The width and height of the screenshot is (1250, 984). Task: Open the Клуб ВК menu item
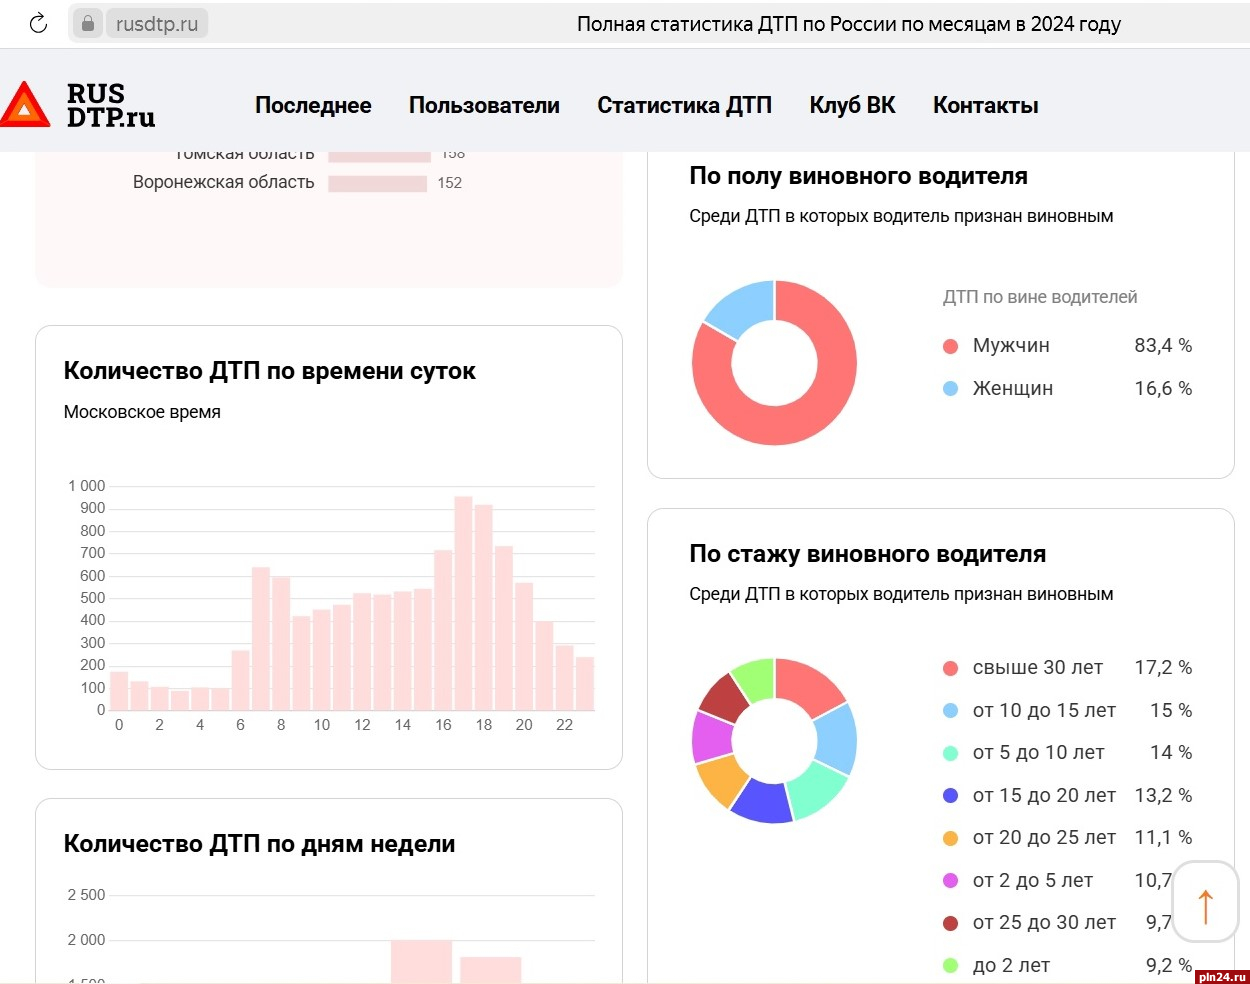(852, 105)
